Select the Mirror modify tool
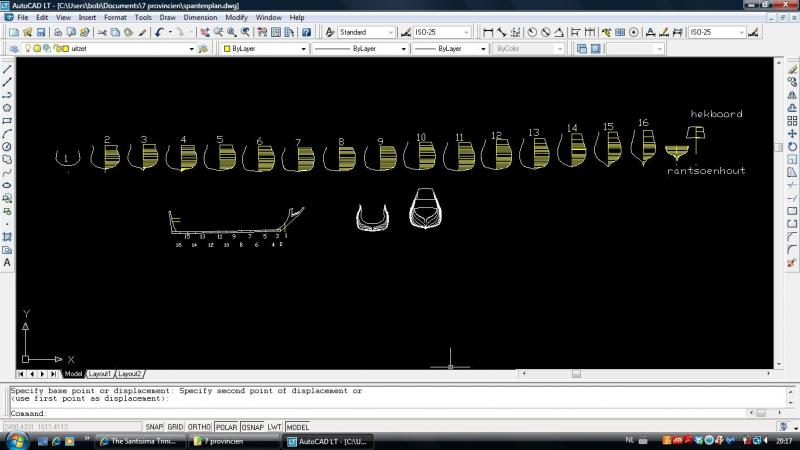800x450 pixels. point(792,95)
